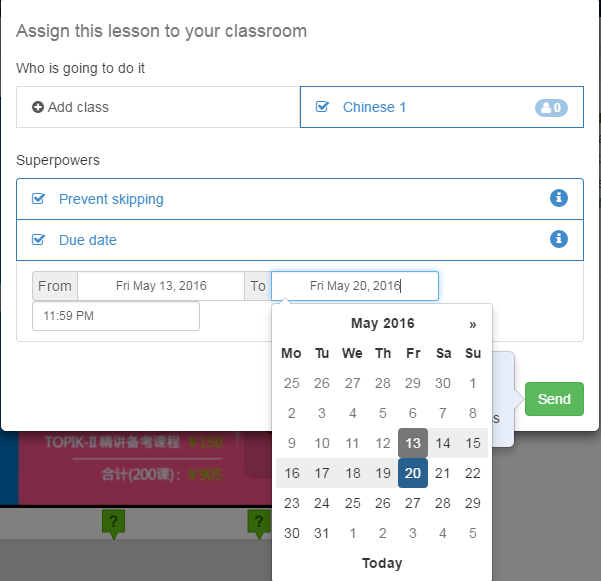Screen dimensions: 601x581
Task: Click the info icon beside Due date
Action: 559,239
